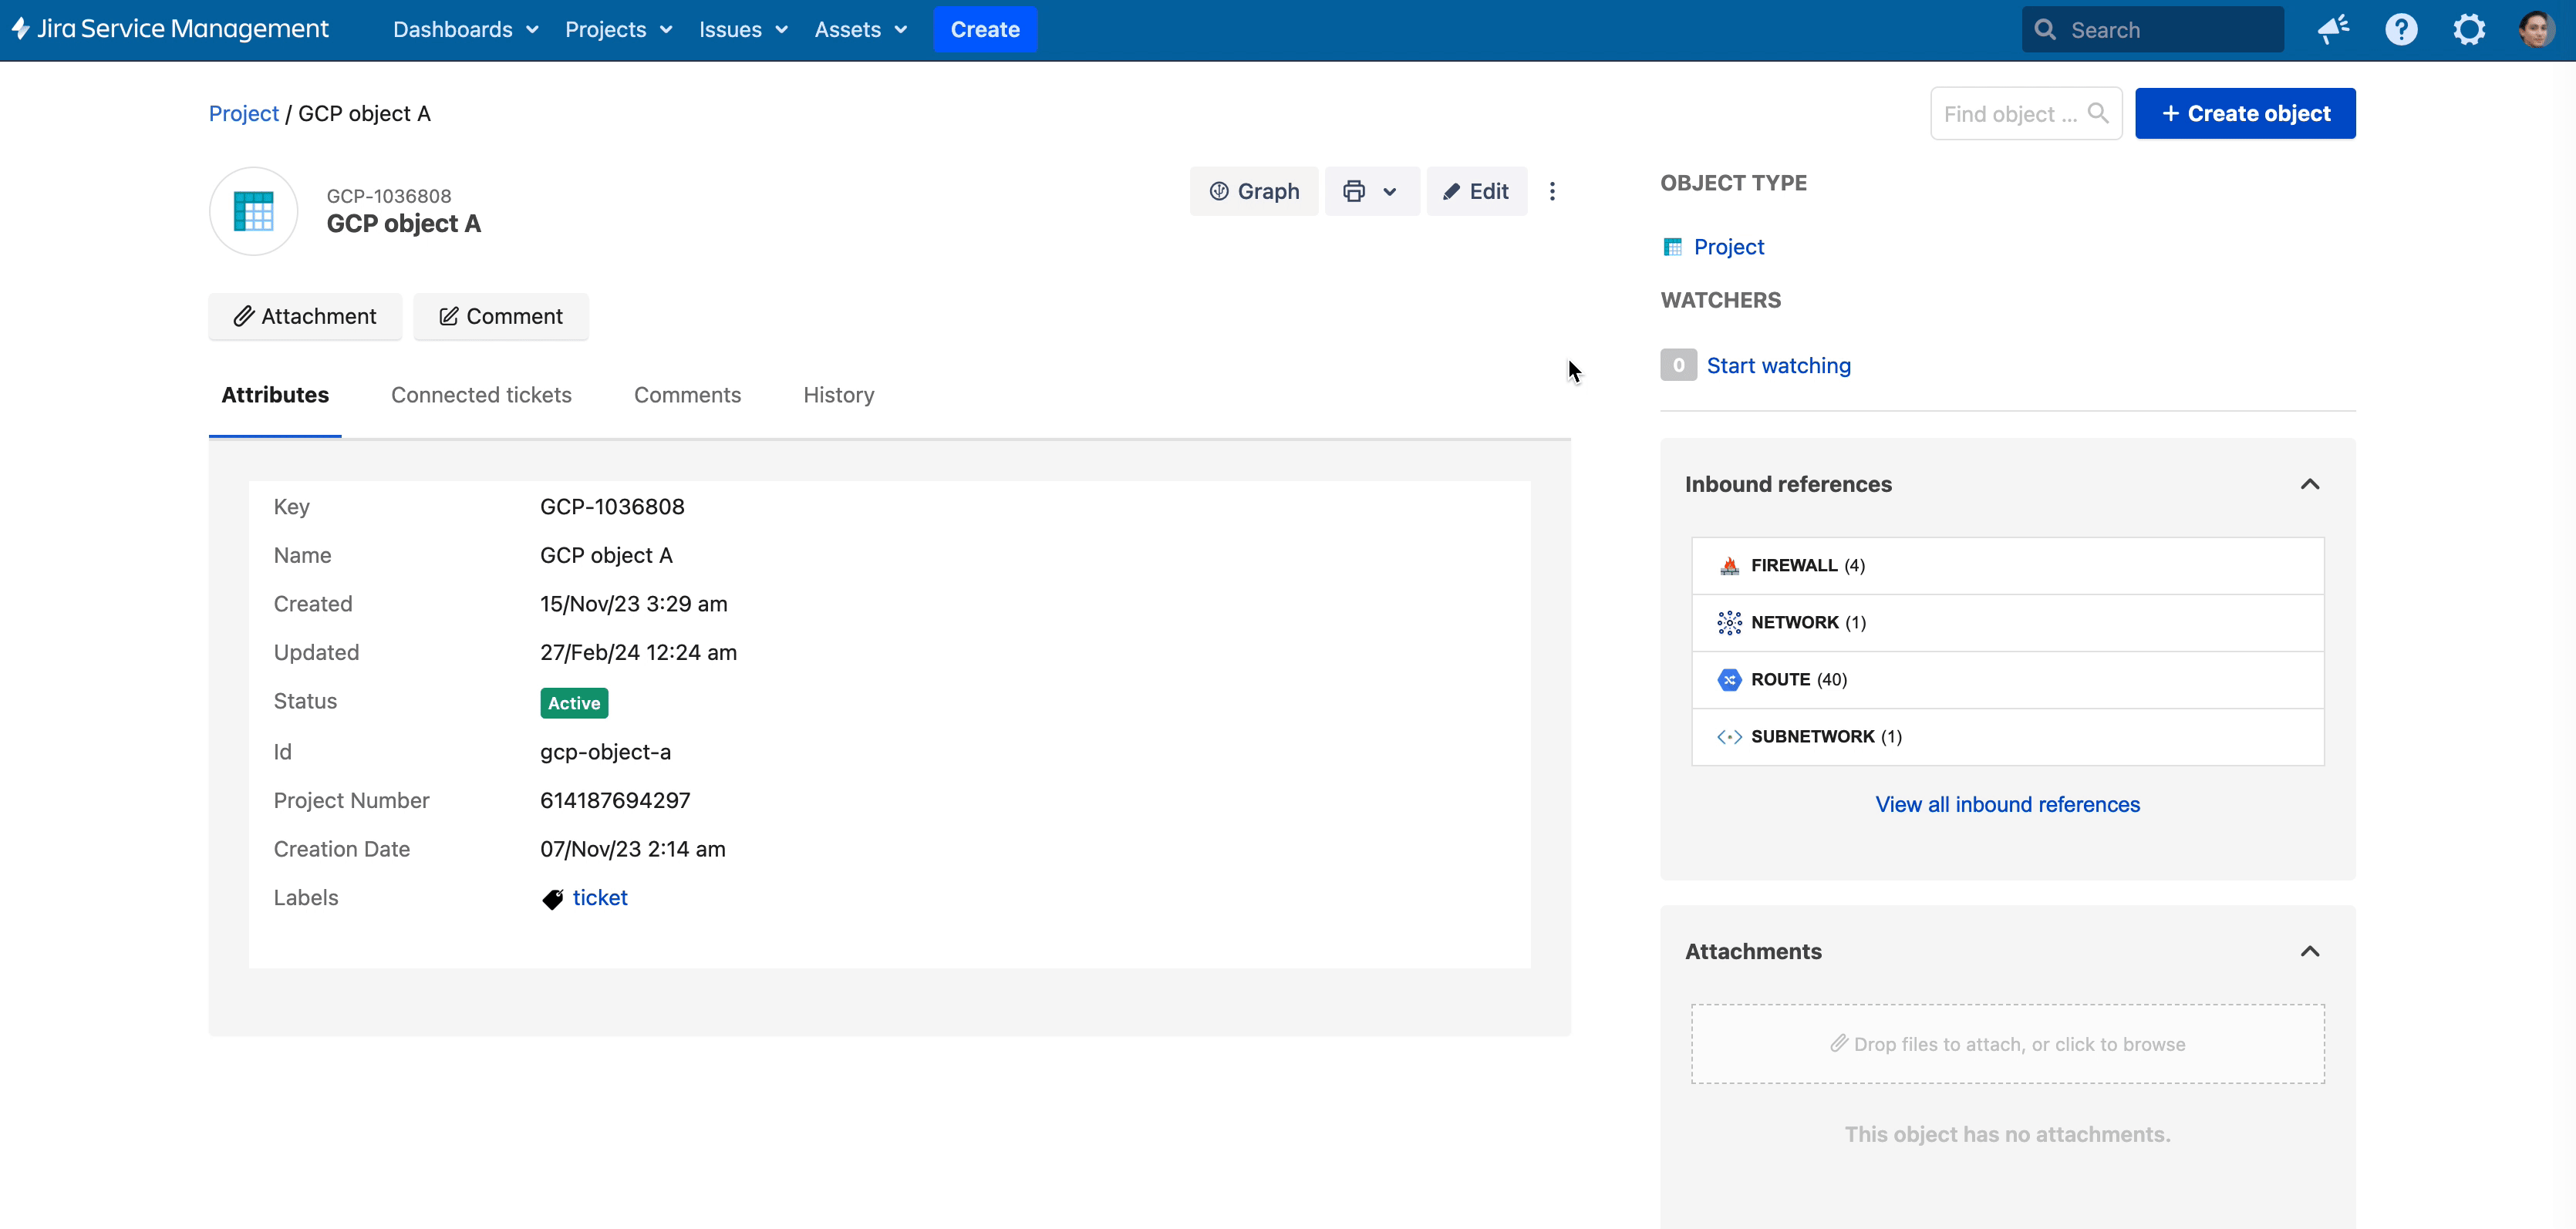Click the drop files to attach area
Viewport: 2576px width, 1229px height.
pos(2007,1044)
